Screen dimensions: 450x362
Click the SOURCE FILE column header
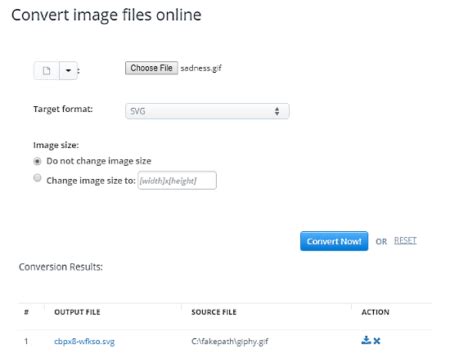[214, 312]
